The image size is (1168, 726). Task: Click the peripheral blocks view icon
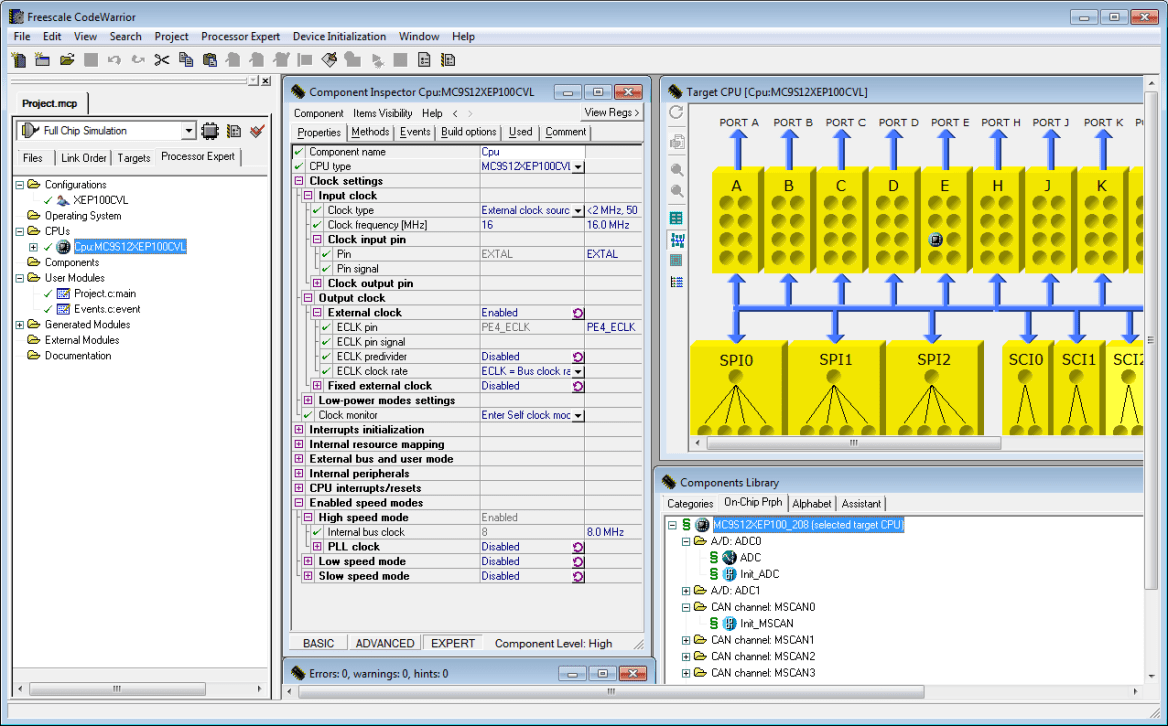[677, 240]
